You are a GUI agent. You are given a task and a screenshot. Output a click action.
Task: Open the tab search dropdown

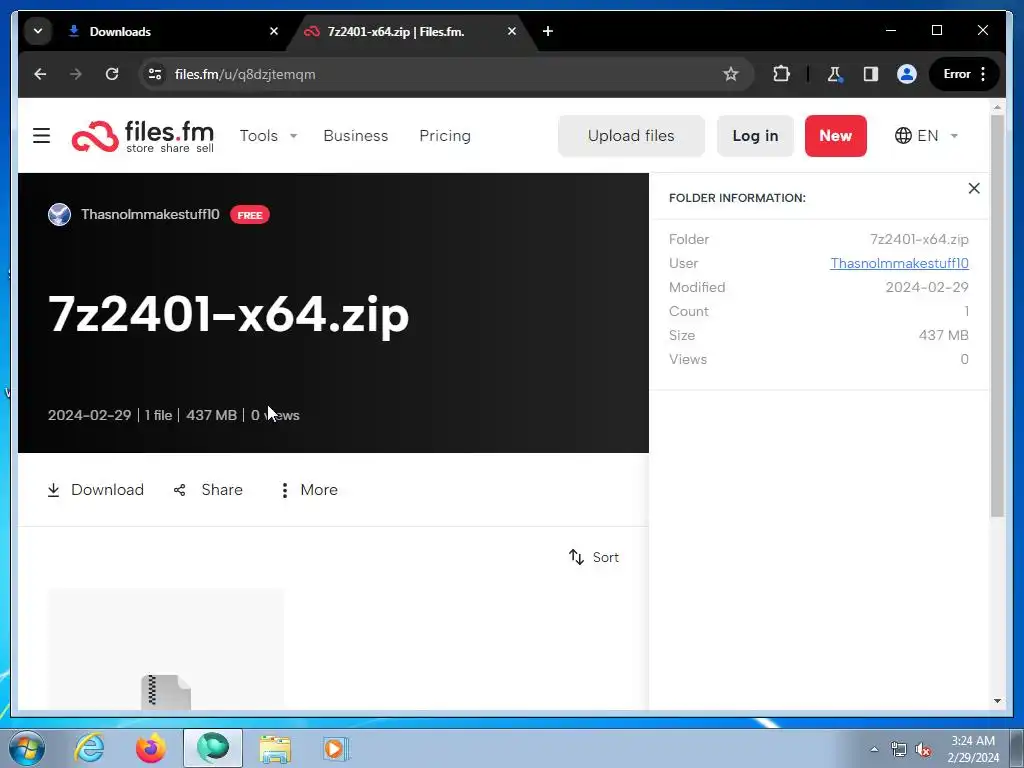[x=38, y=31]
